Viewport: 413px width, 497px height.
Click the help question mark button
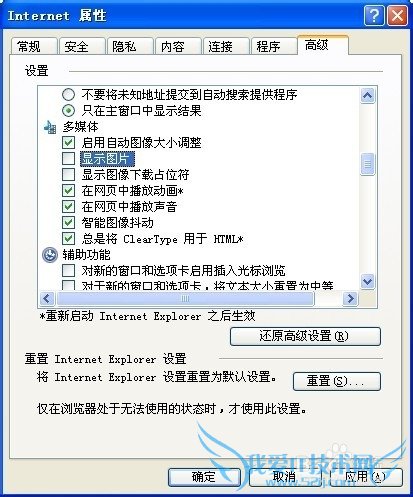point(374,16)
